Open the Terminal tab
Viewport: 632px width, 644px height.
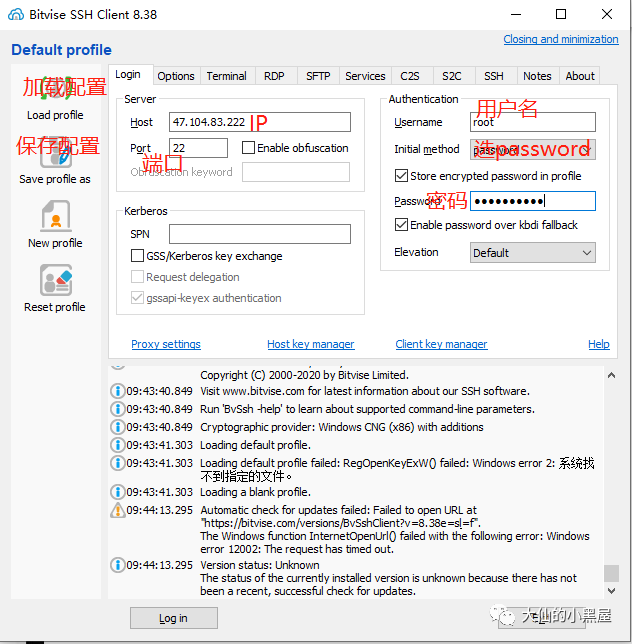pos(226,76)
